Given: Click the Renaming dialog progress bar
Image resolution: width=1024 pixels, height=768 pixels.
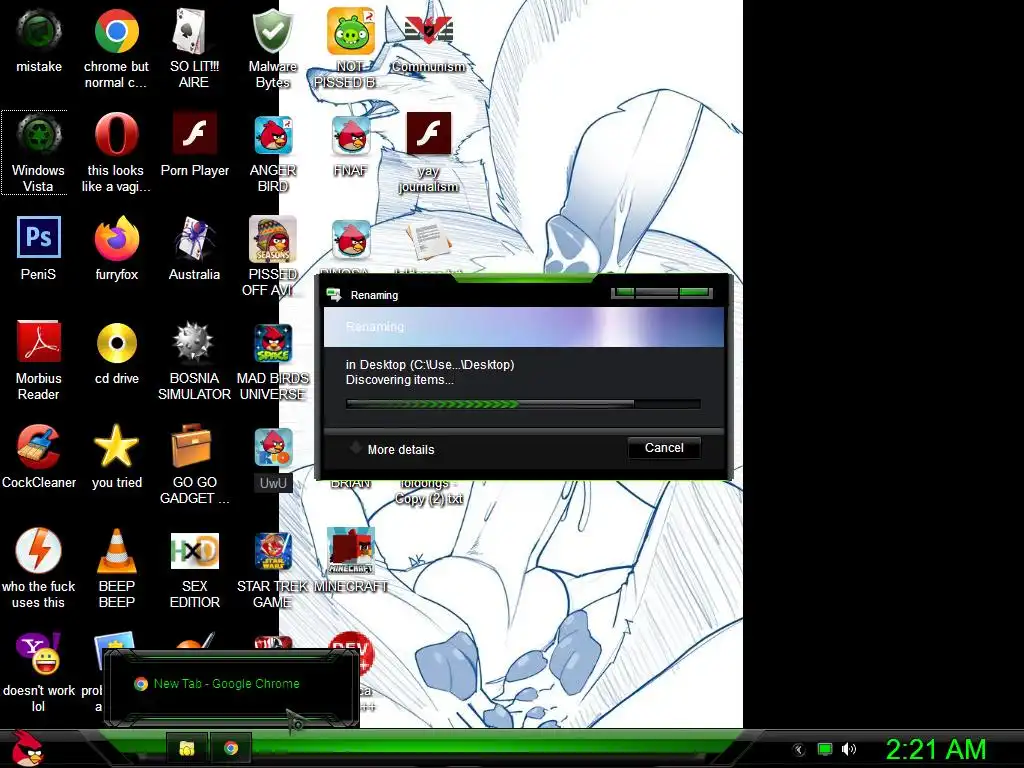Looking at the screenshot, I should (x=523, y=404).
